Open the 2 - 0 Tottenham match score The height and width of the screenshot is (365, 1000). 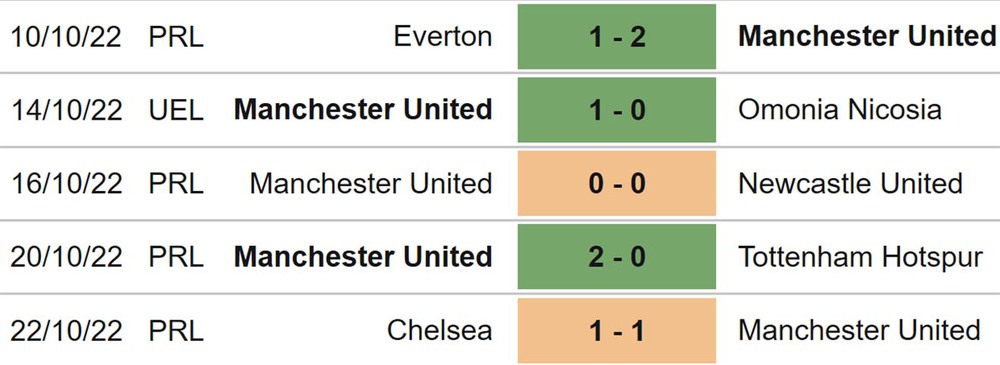coord(617,257)
